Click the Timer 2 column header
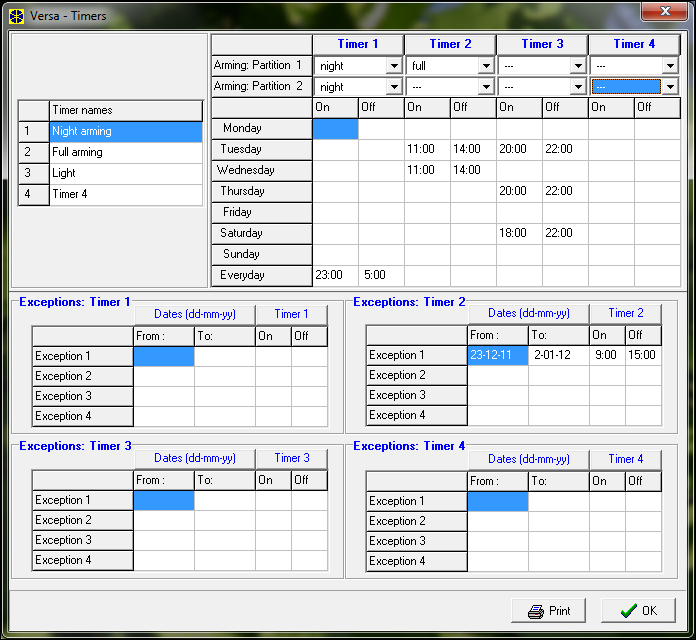696x640 pixels. [450, 44]
